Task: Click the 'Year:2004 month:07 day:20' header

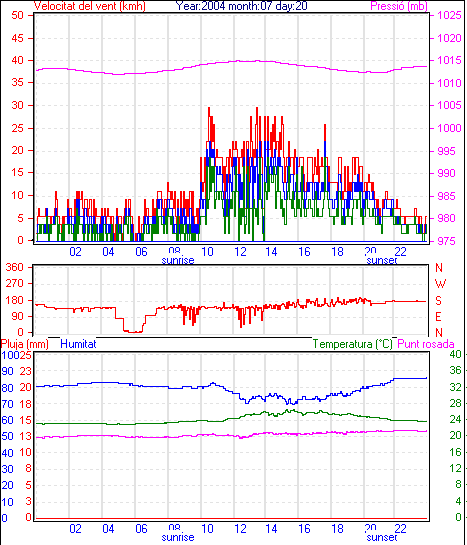Action: tap(241, 6)
